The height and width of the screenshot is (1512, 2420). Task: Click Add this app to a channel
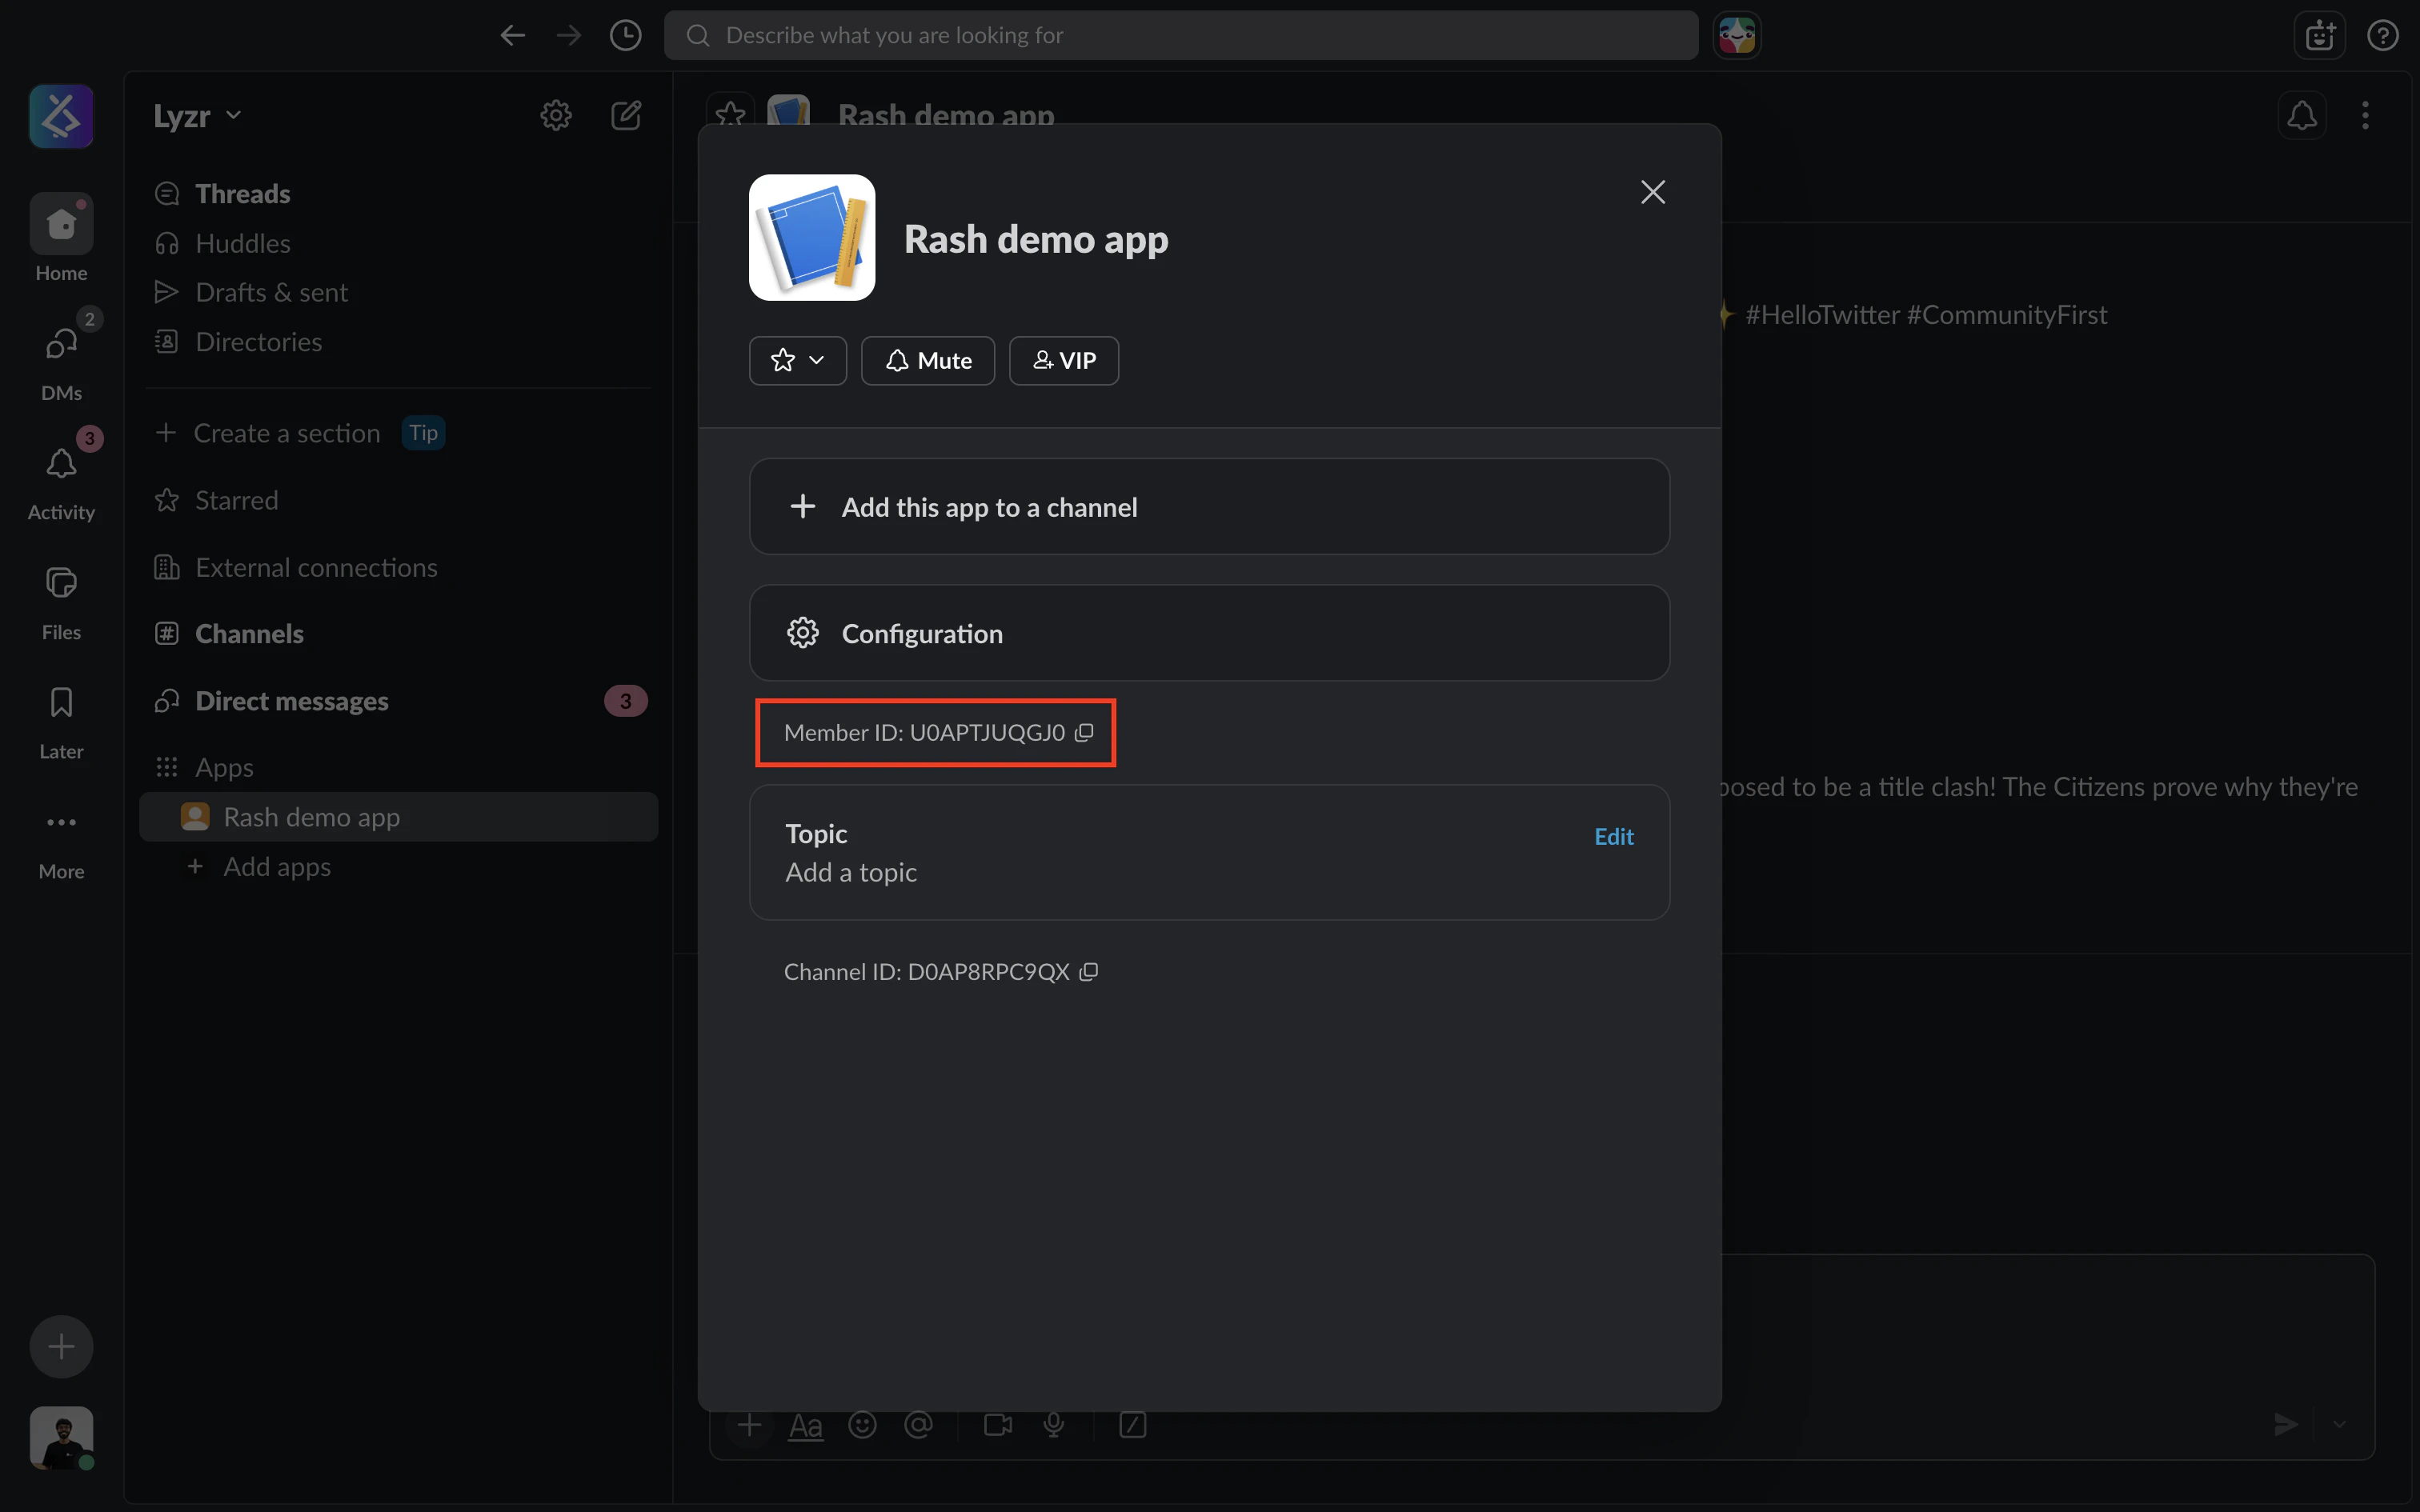point(1208,507)
